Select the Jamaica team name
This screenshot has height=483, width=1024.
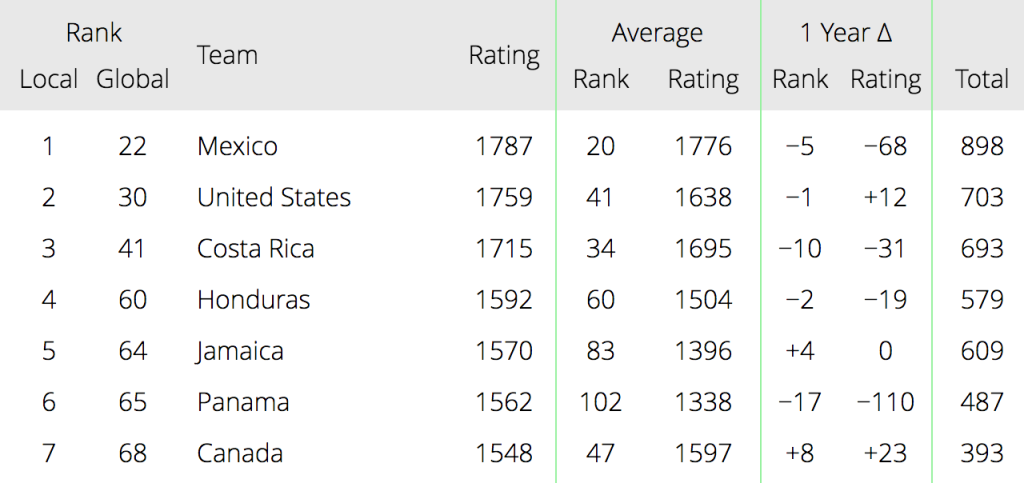coord(240,351)
